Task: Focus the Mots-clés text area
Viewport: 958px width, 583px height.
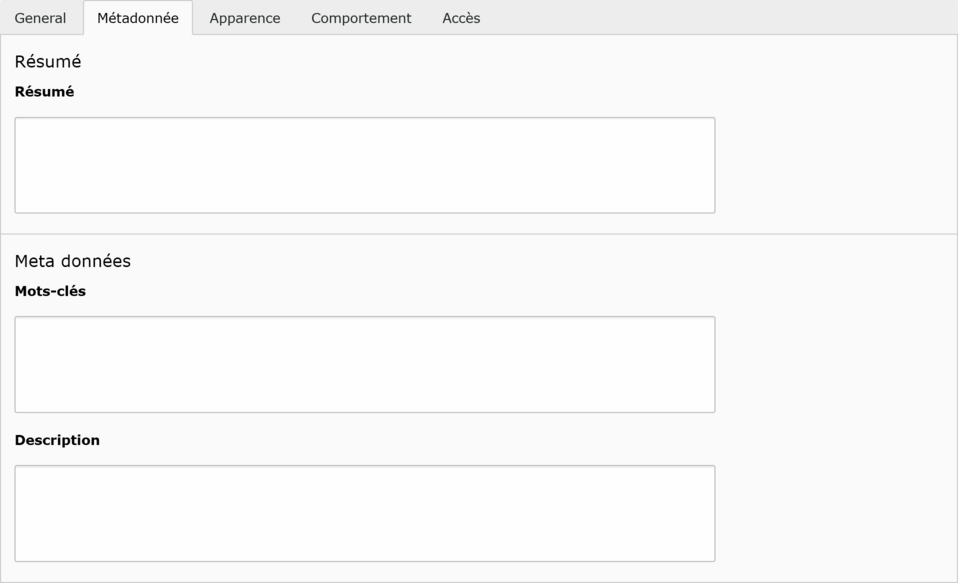Action: coord(364,364)
